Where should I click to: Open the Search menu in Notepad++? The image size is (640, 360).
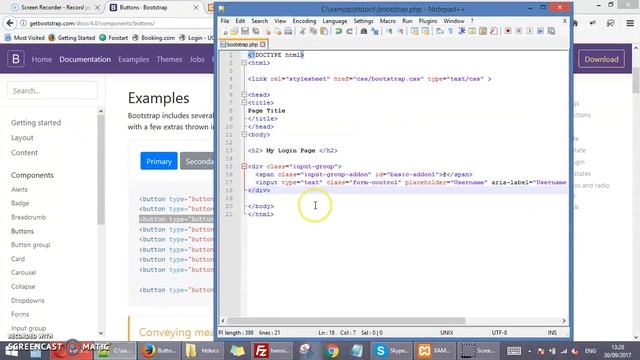tap(260, 21)
